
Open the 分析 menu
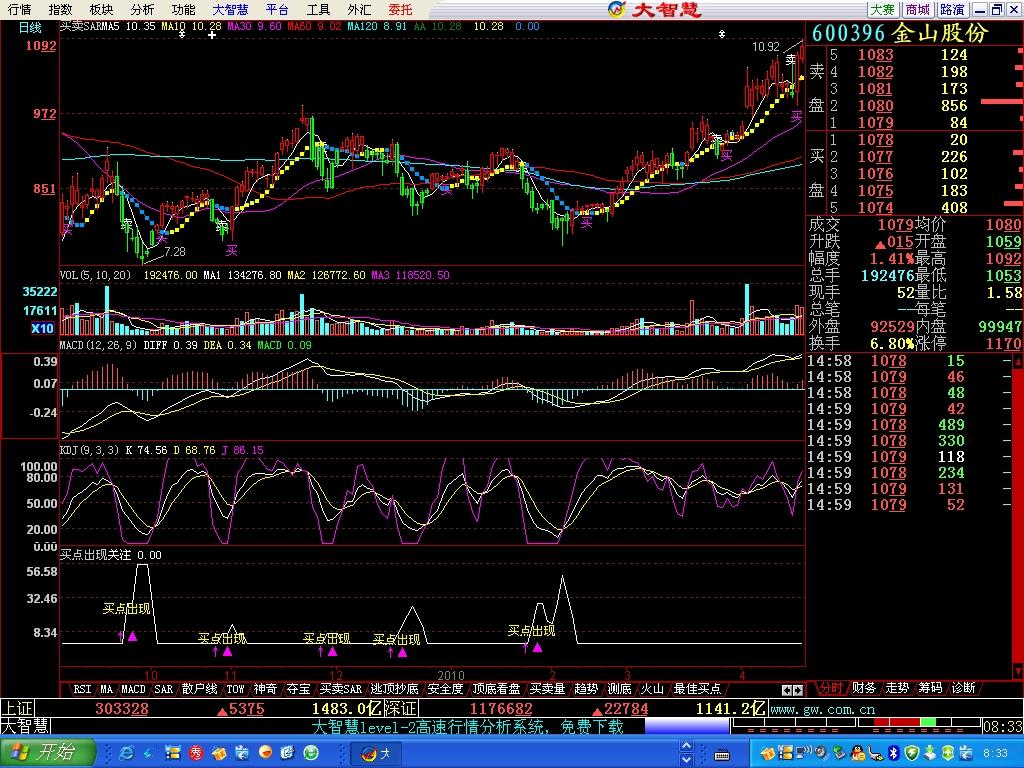tap(142, 9)
